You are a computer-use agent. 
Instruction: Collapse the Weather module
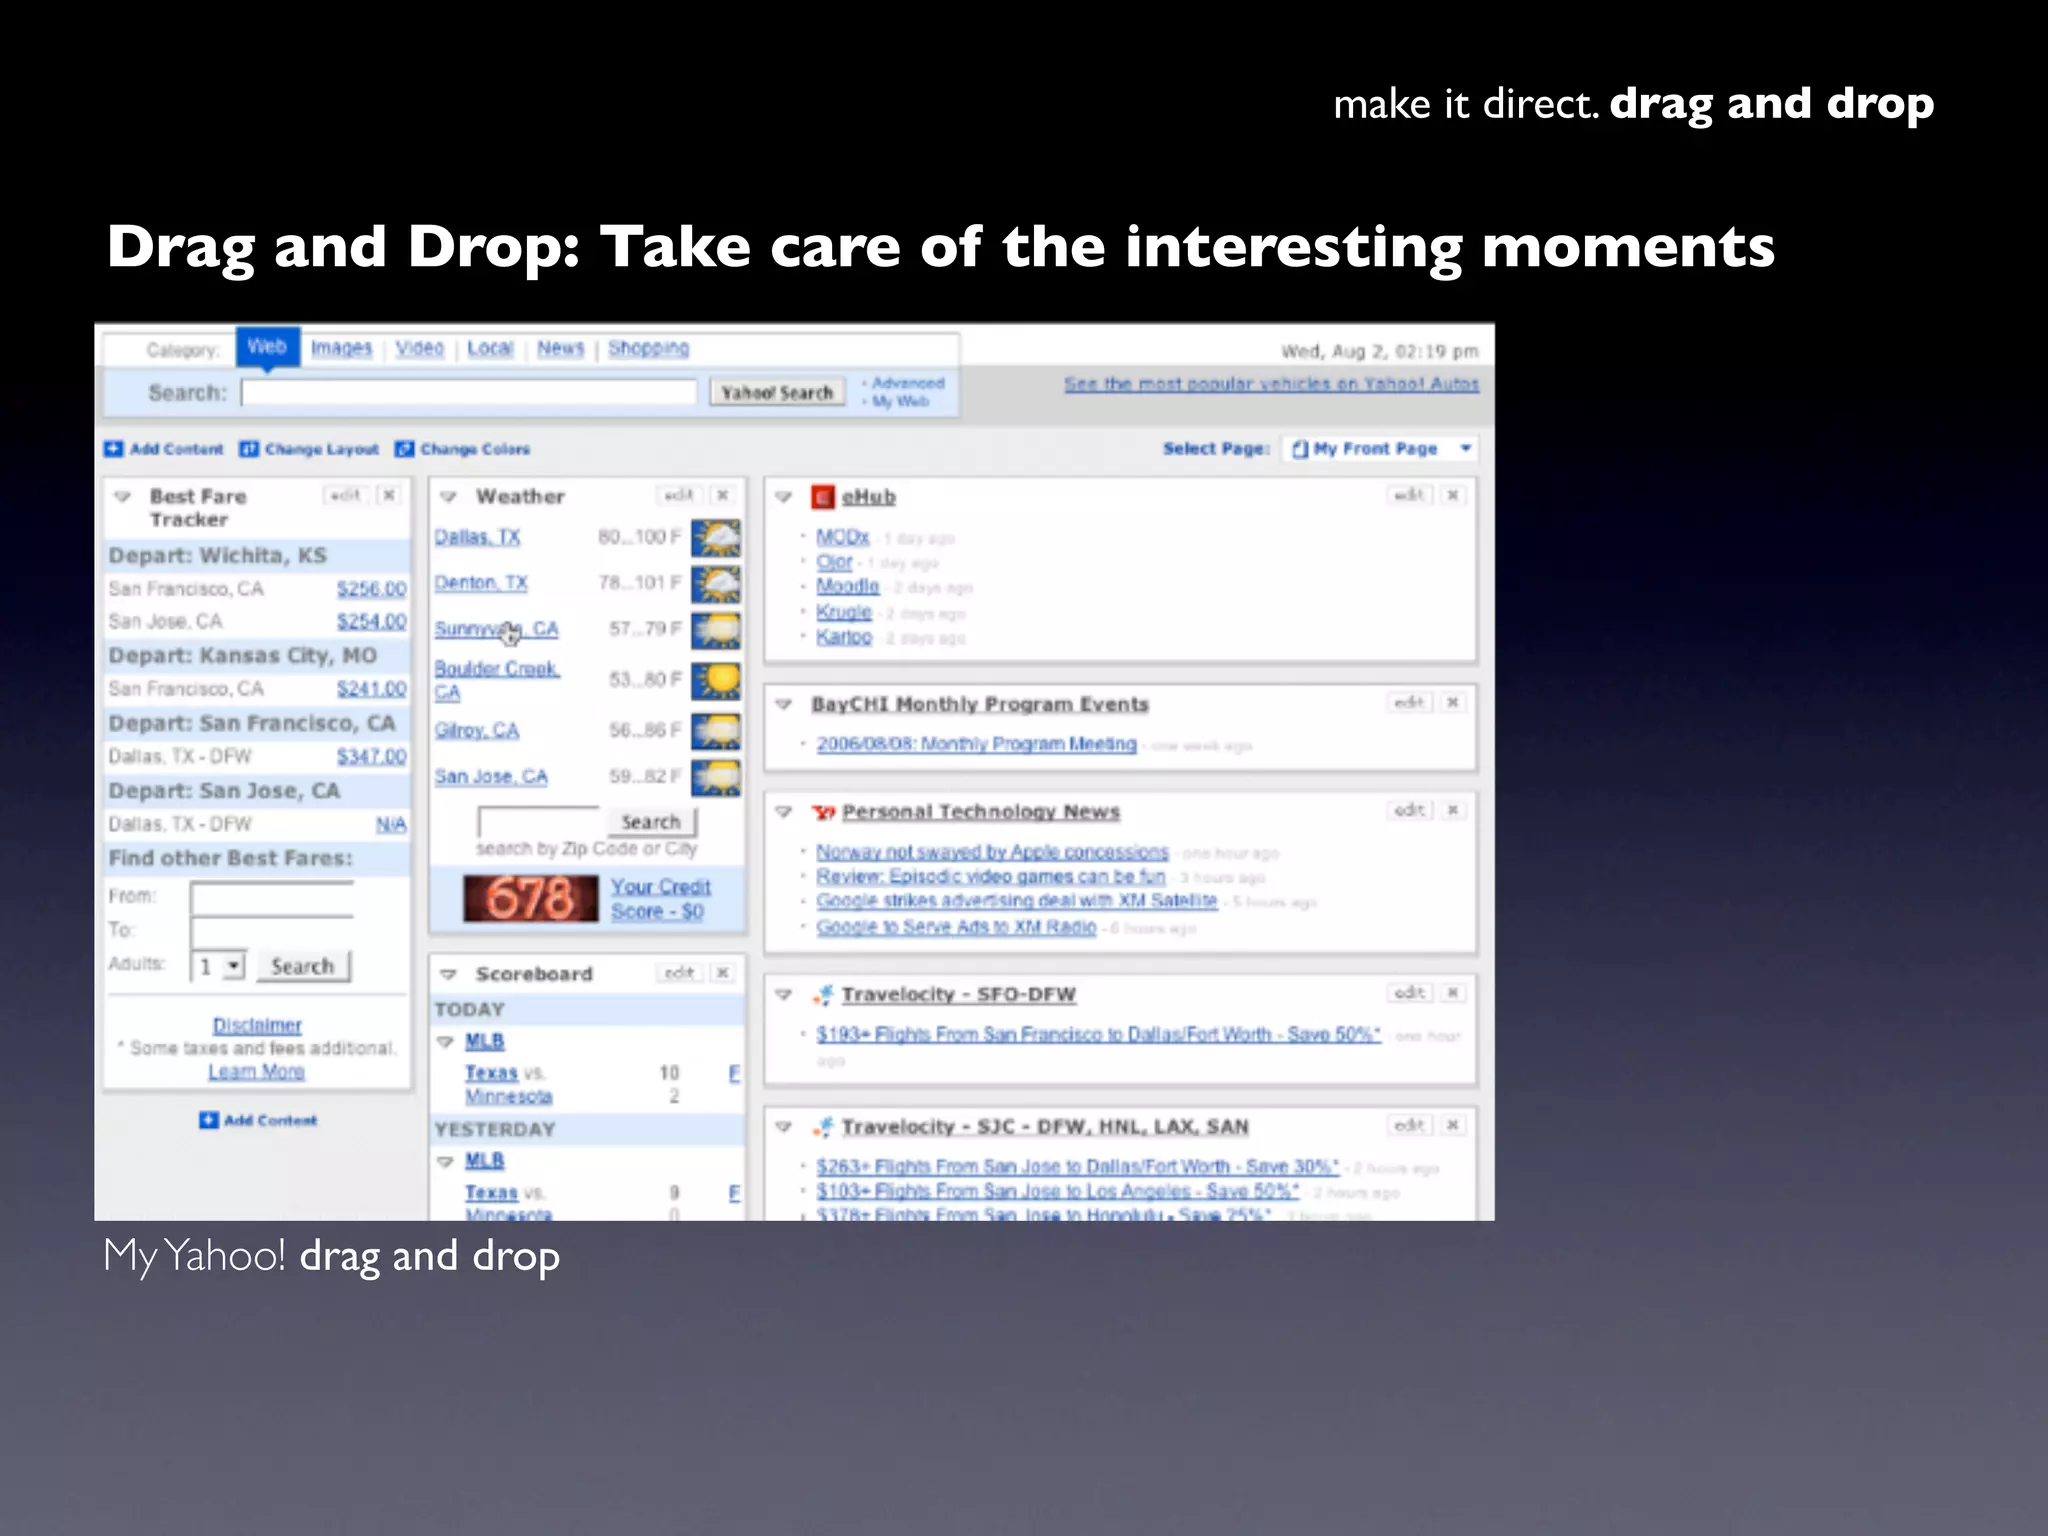(449, 496)
